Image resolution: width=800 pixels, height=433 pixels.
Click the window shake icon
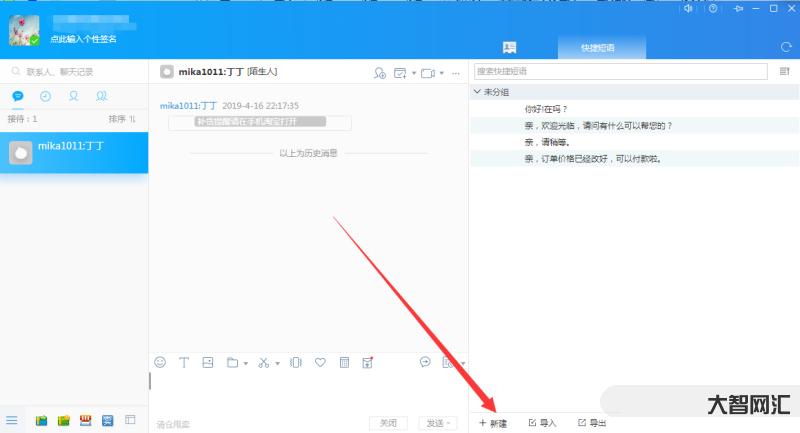pos(295,362)
